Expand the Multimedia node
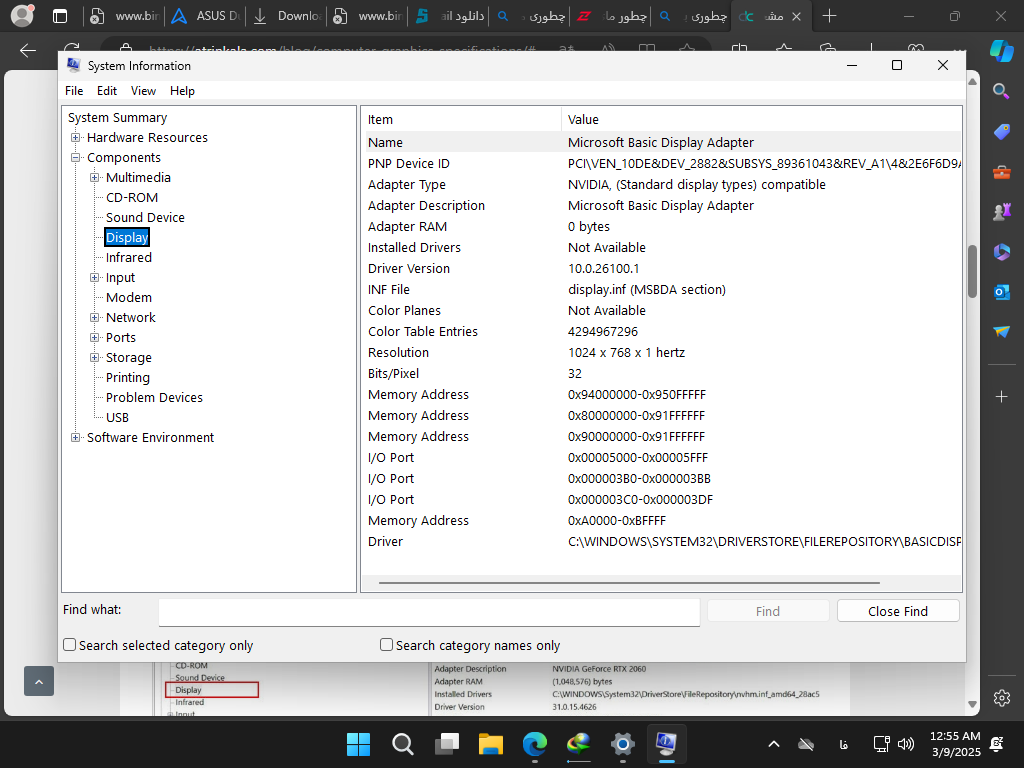1024x768 pixels. point(95,178)
